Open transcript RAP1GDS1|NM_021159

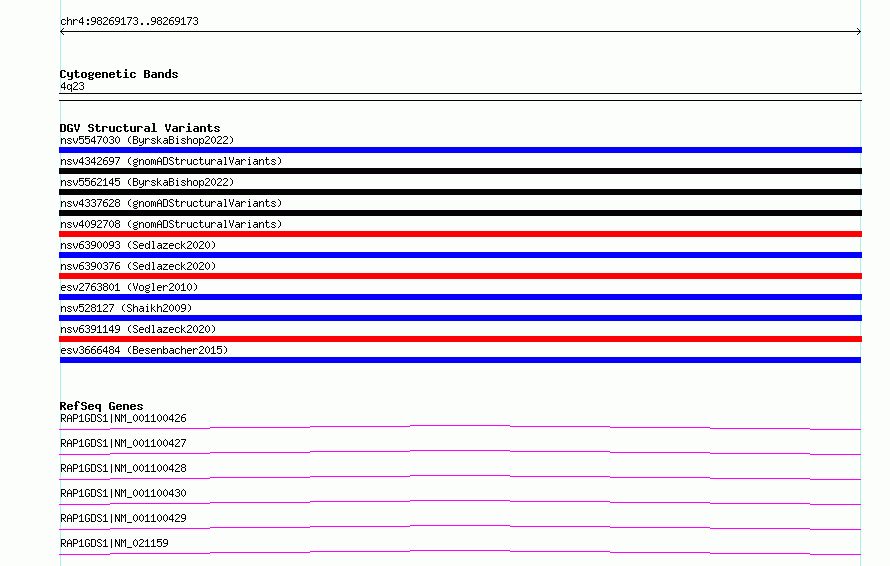(114, 543)
